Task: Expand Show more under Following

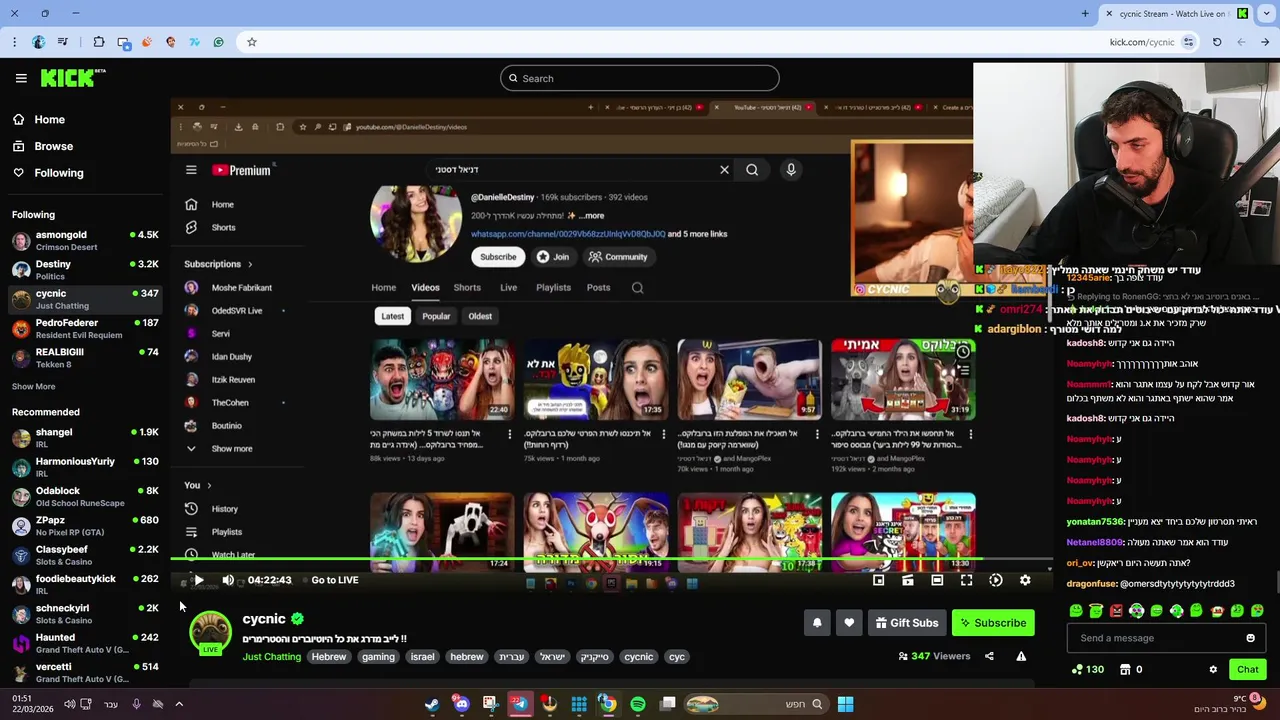Action: pos(33,386)
